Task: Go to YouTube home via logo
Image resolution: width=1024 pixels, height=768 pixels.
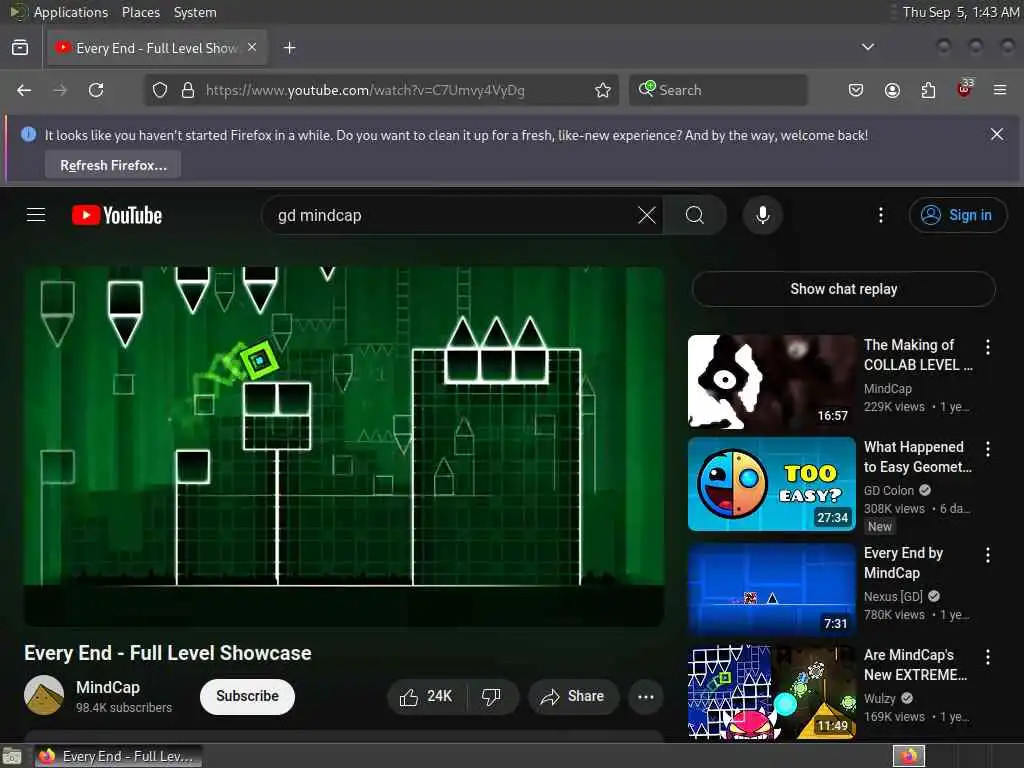Action: [117, 215]
